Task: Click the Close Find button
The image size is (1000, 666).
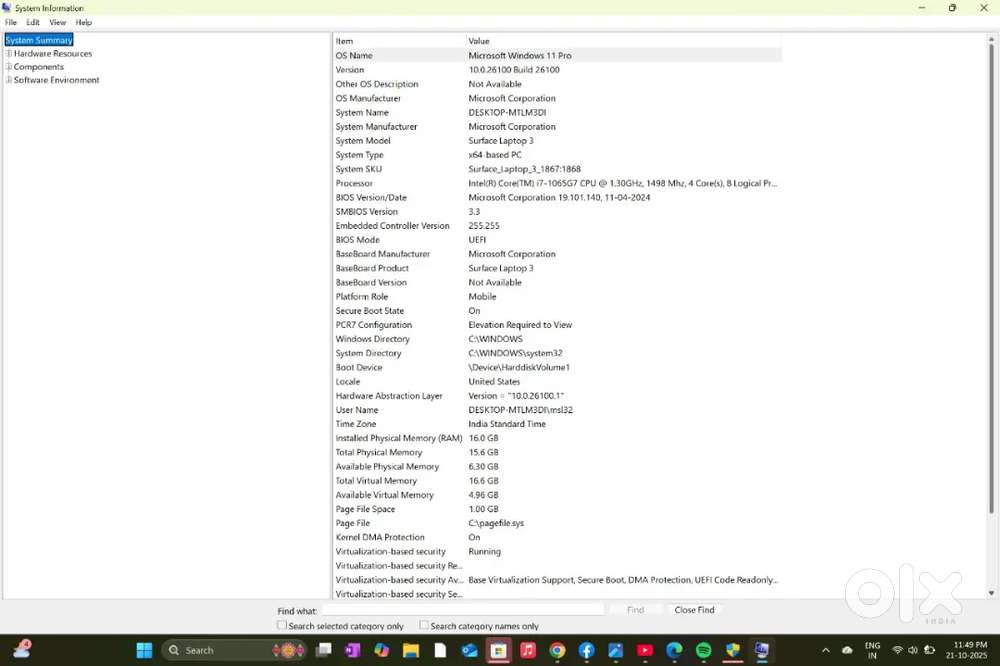Action: (x=694, y=610)
